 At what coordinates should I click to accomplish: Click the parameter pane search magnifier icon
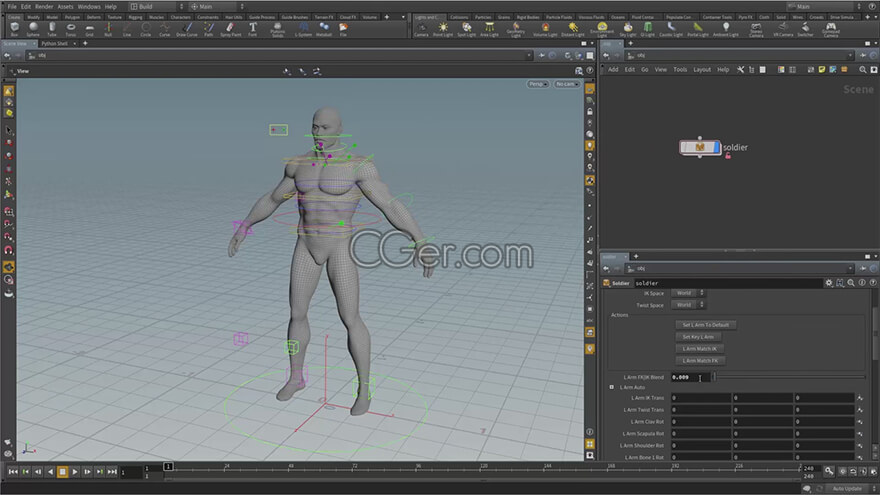(x=851, y=283)
